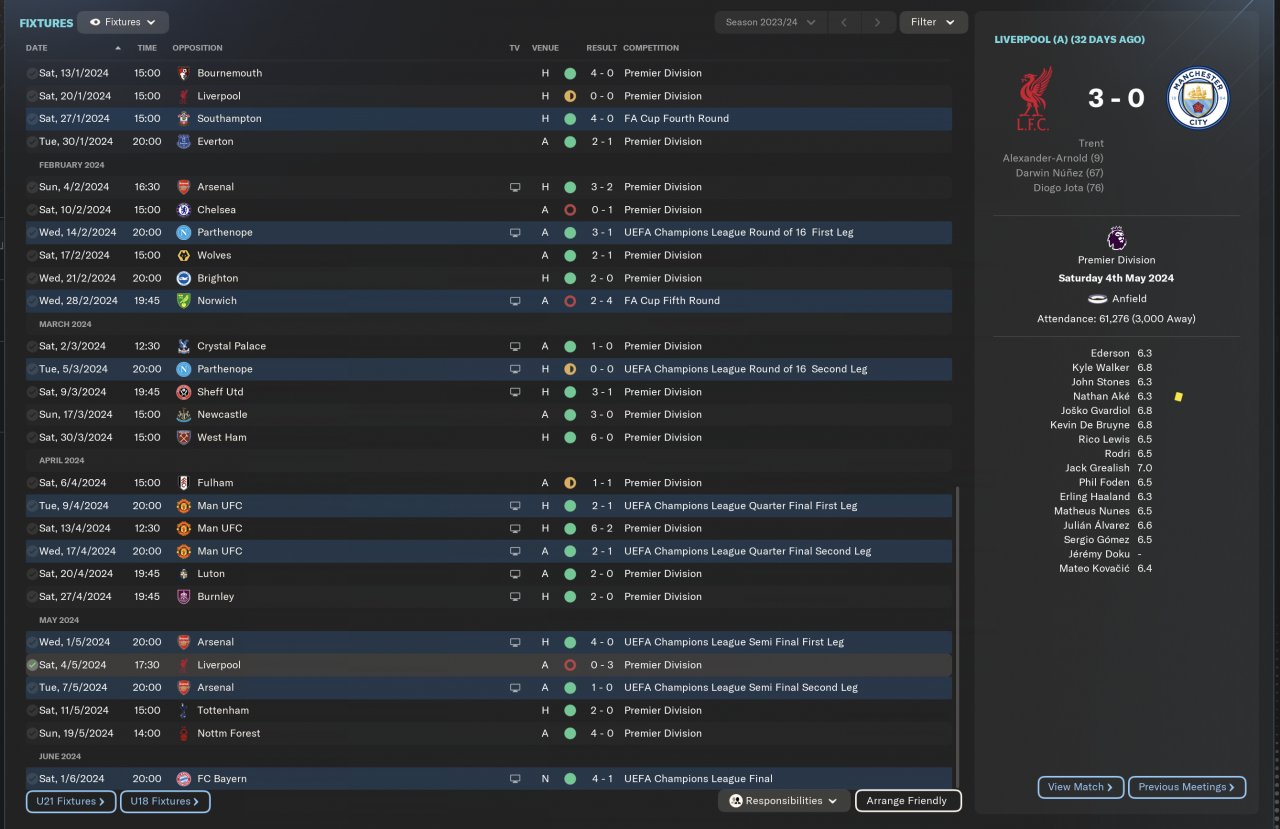The image size is (1280, 829).
Task: Click Parthenope badge in the 14/2/2024 row
Action: (183, 232)
